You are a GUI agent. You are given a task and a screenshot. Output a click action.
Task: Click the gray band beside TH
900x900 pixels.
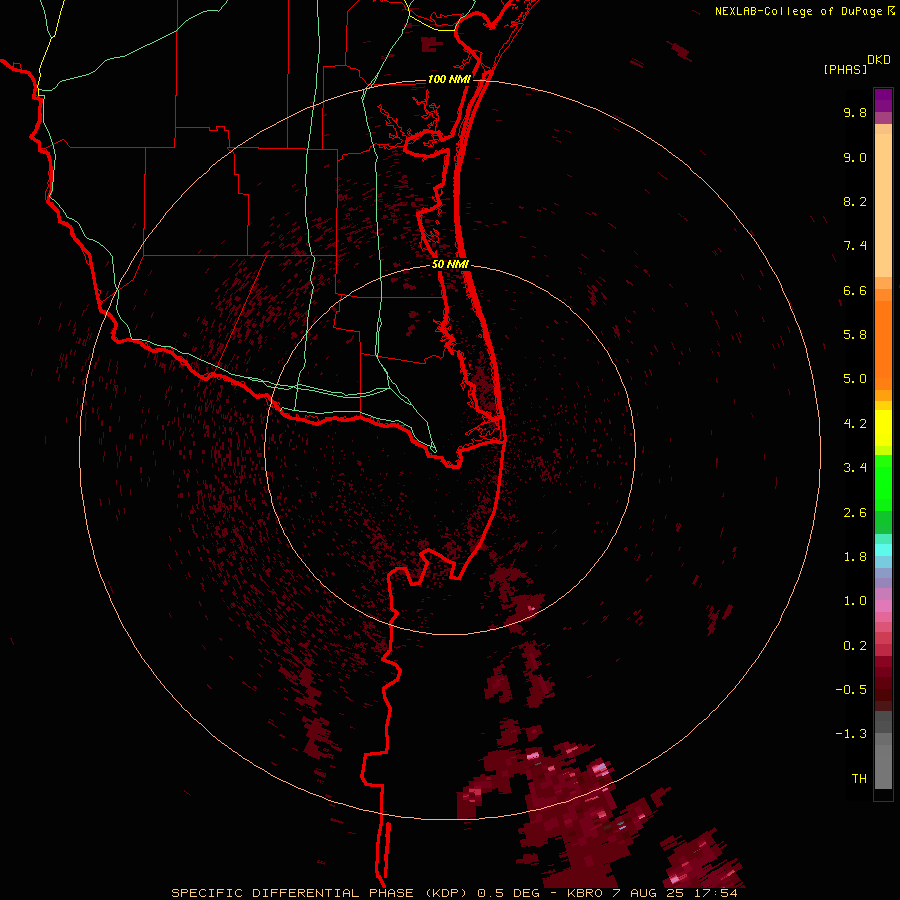tap(883, 767)
